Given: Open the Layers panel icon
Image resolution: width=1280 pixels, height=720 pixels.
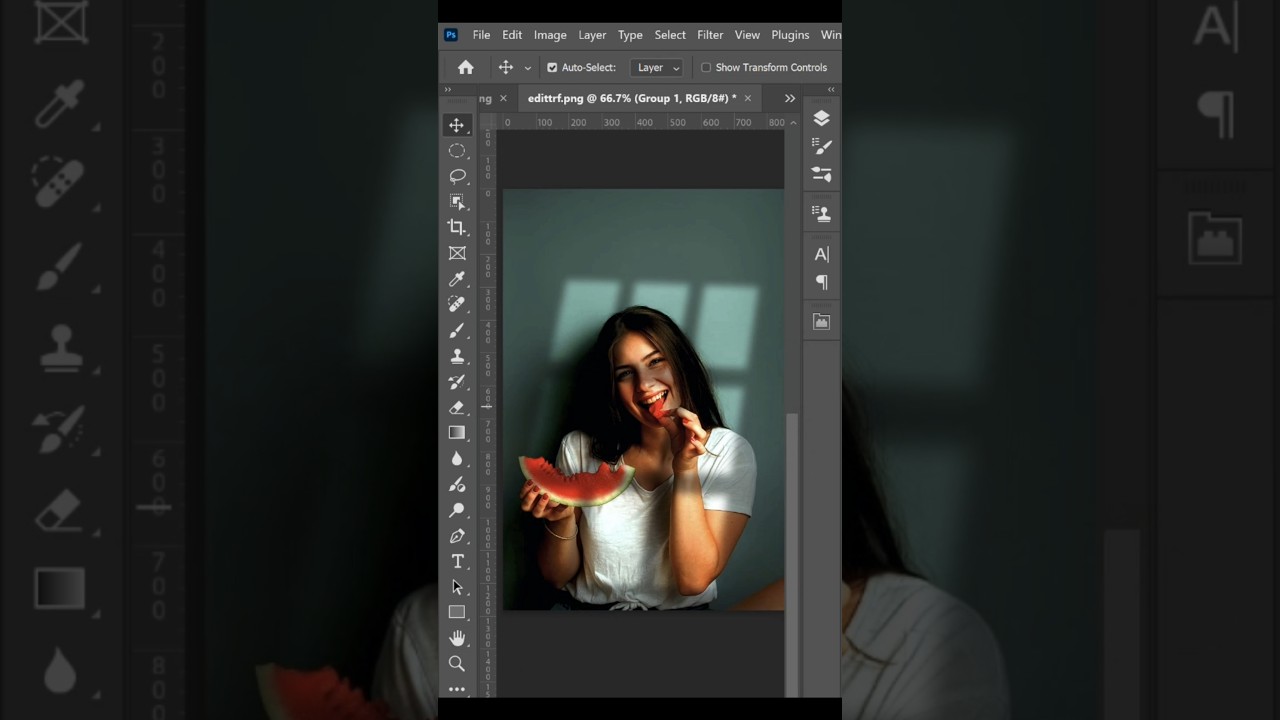Looking at the screenshot, I should [821, 118].
